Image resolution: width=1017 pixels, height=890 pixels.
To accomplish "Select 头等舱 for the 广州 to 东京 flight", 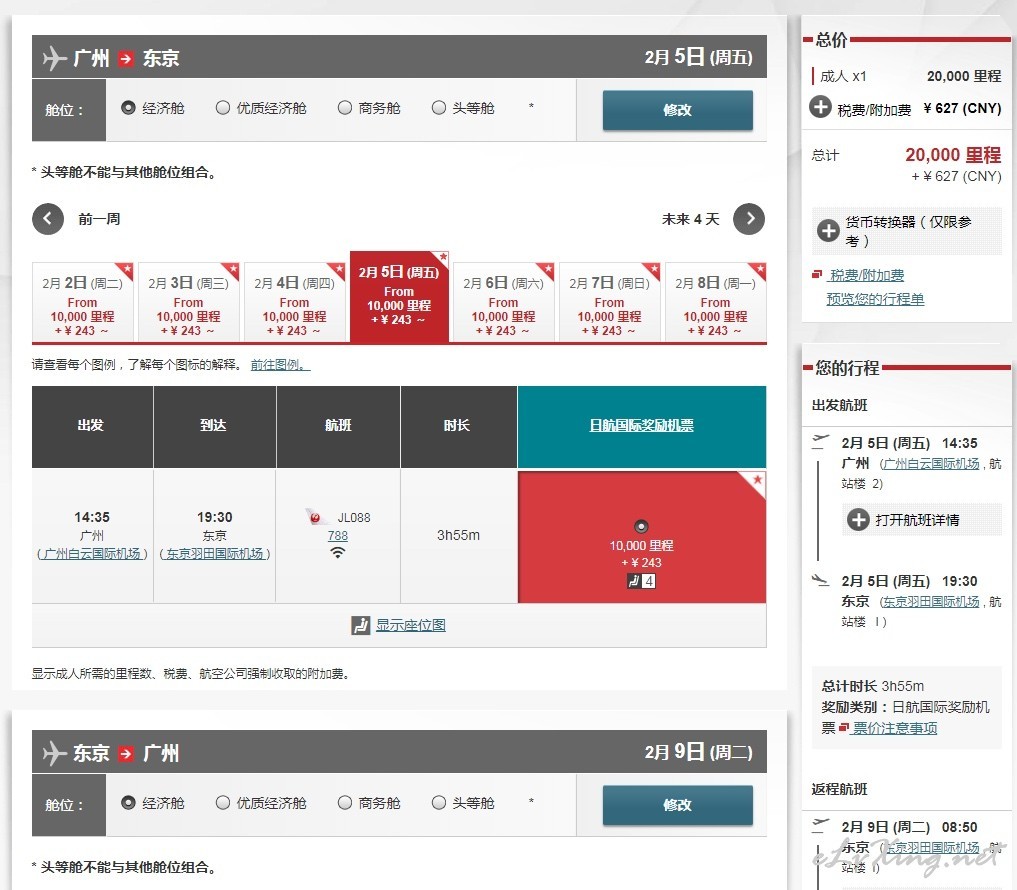I will (439, 108).
